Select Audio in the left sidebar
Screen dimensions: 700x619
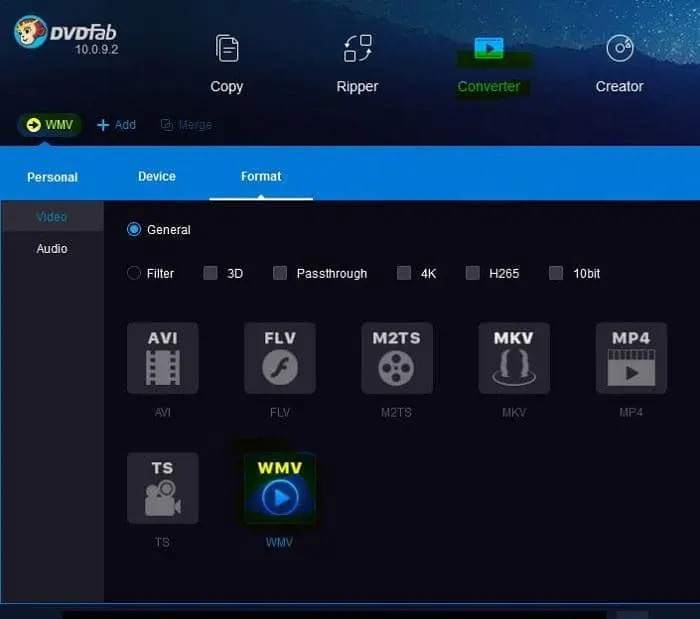(52, 248)
